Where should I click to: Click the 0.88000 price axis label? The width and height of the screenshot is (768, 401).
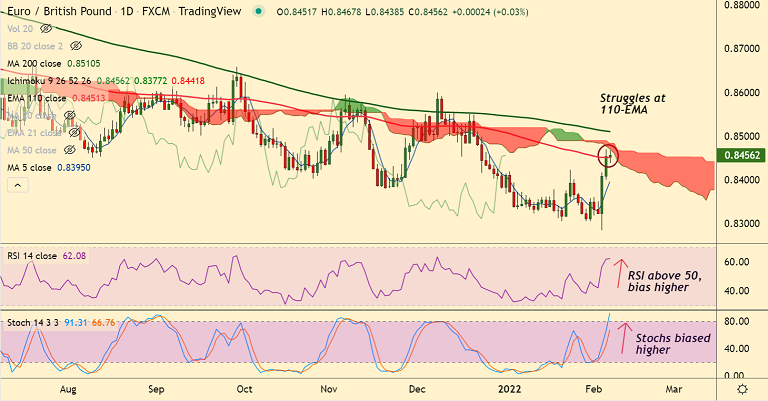click(x=742, y=5)
